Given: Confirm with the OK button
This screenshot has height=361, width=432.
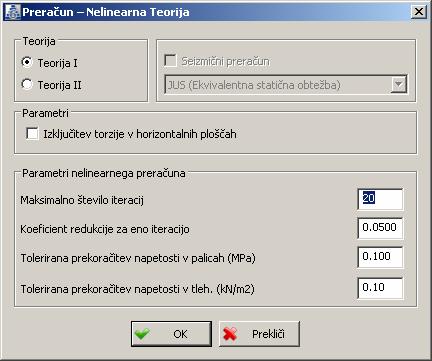Looking at the screenshot, I should [x=171, y=334].
